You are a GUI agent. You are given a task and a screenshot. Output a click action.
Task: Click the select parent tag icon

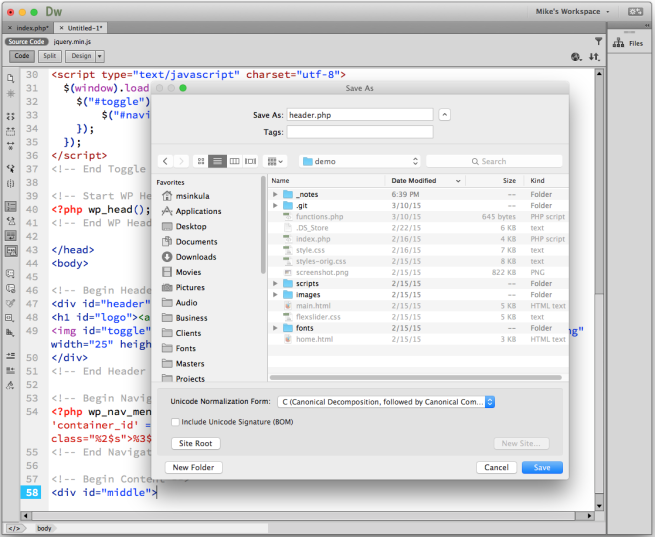[11, 168]
